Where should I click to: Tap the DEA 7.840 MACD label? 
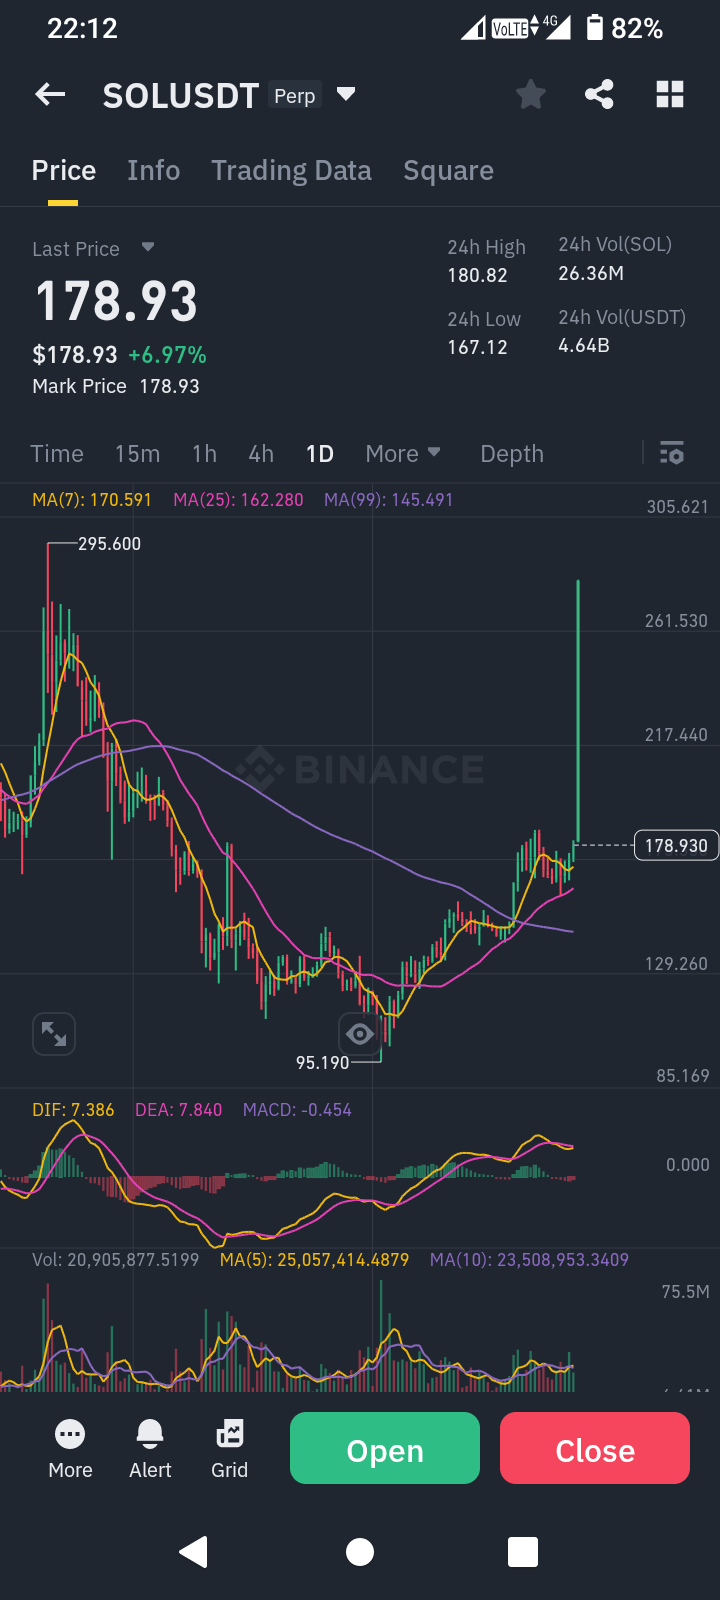pyautogui.click(x=178, y=1110)
